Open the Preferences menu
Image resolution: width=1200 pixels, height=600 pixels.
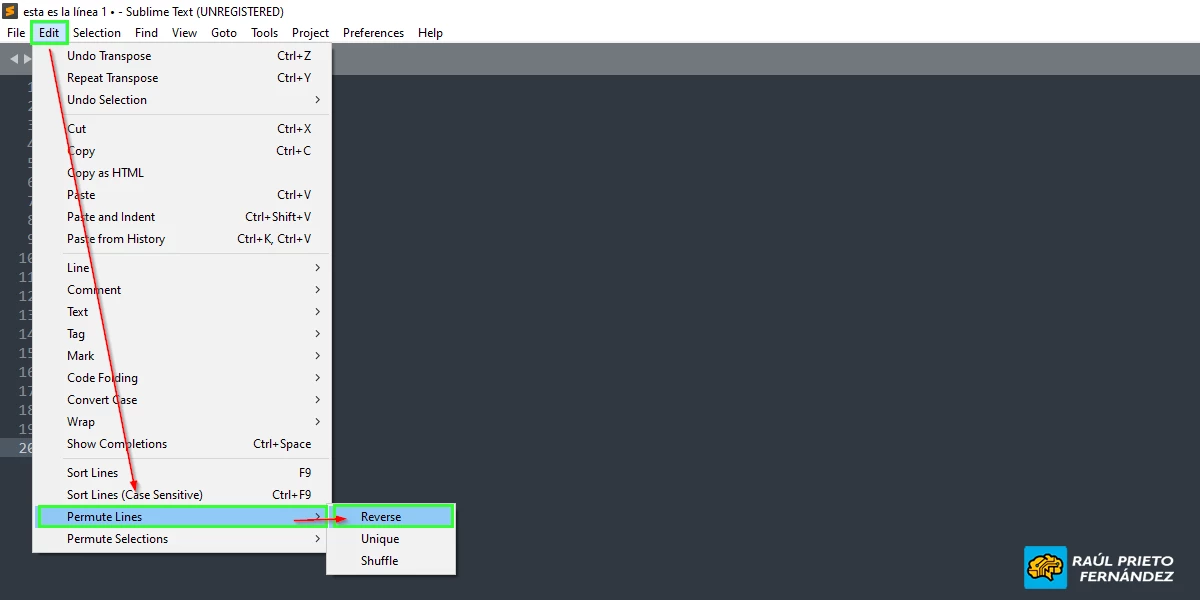(x=373, y=33)
